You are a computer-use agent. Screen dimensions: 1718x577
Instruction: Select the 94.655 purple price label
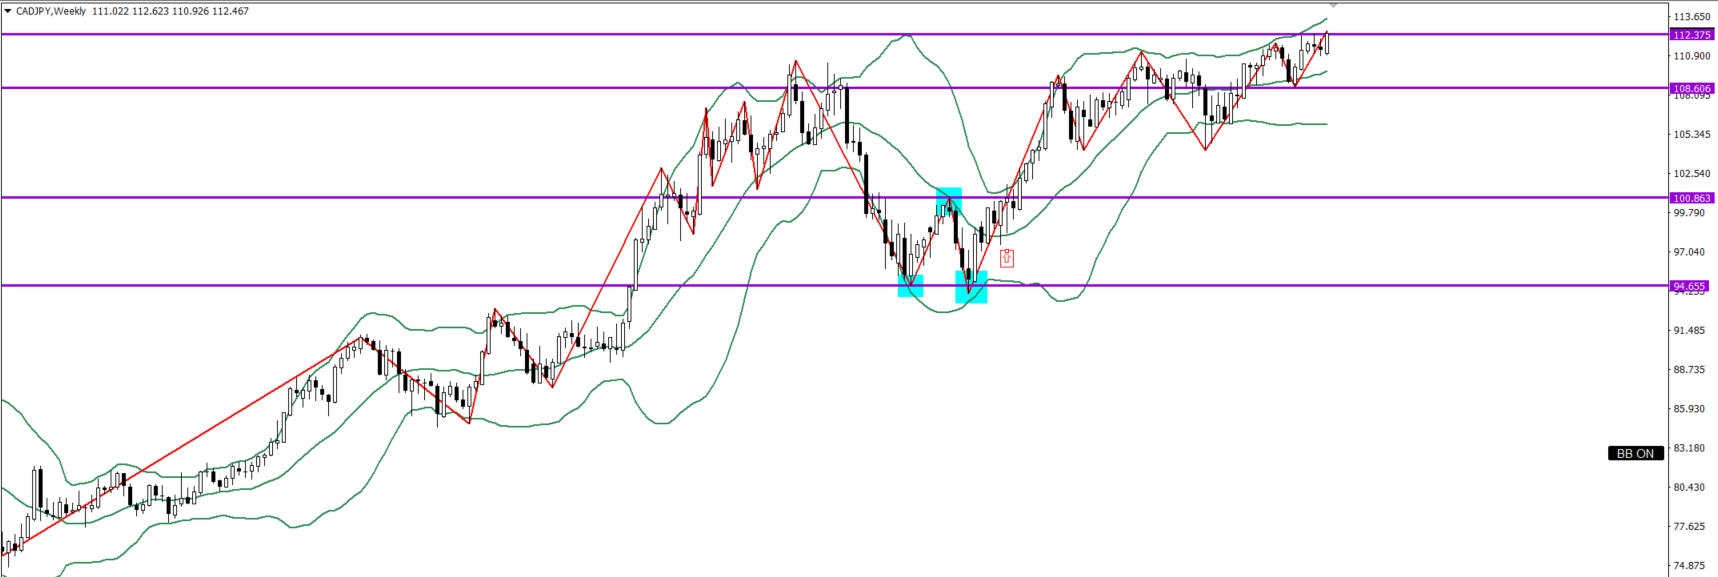point(1692,286)
